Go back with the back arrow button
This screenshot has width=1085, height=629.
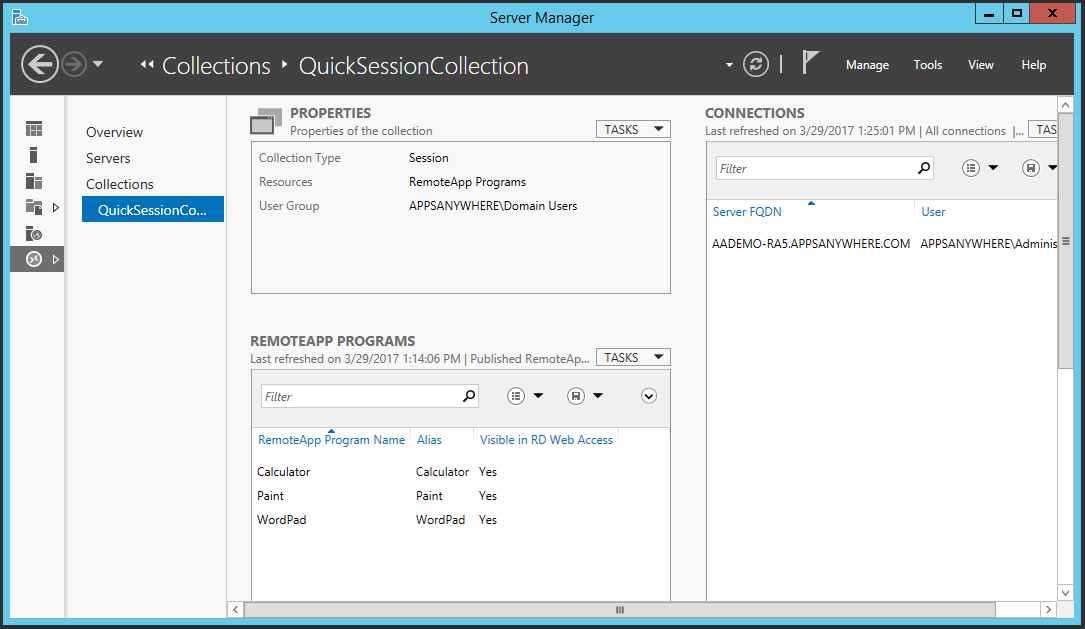pos(40,65)
